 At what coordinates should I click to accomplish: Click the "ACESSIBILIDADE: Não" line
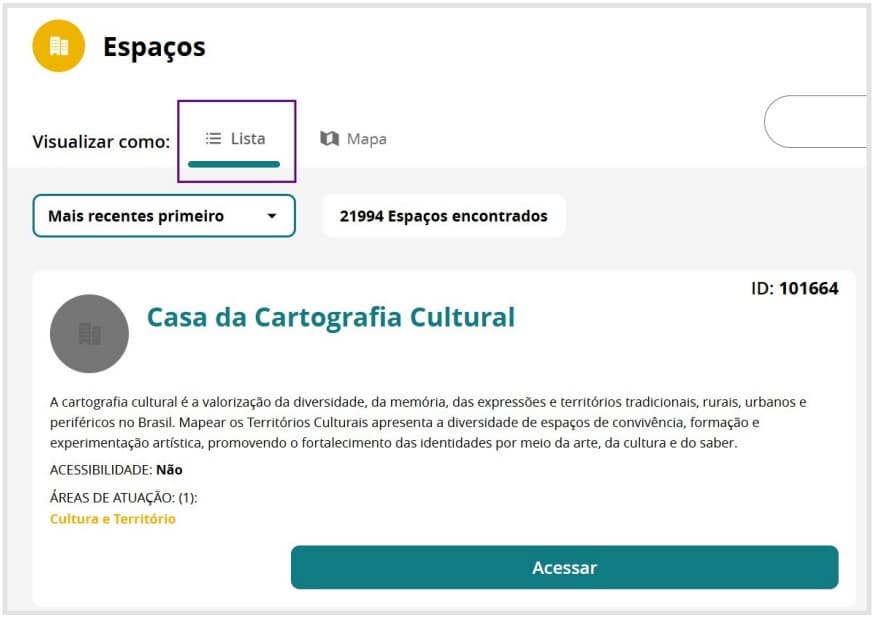pyautogui.click(x=116, y=469)
